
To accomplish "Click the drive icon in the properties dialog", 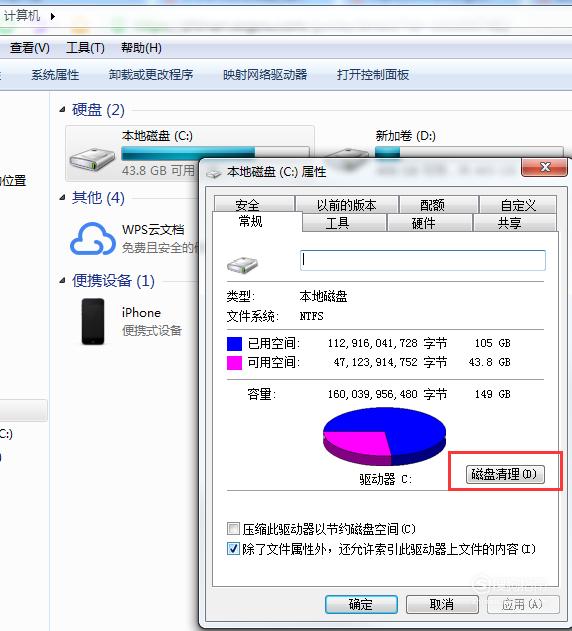I will coord(242,265).
